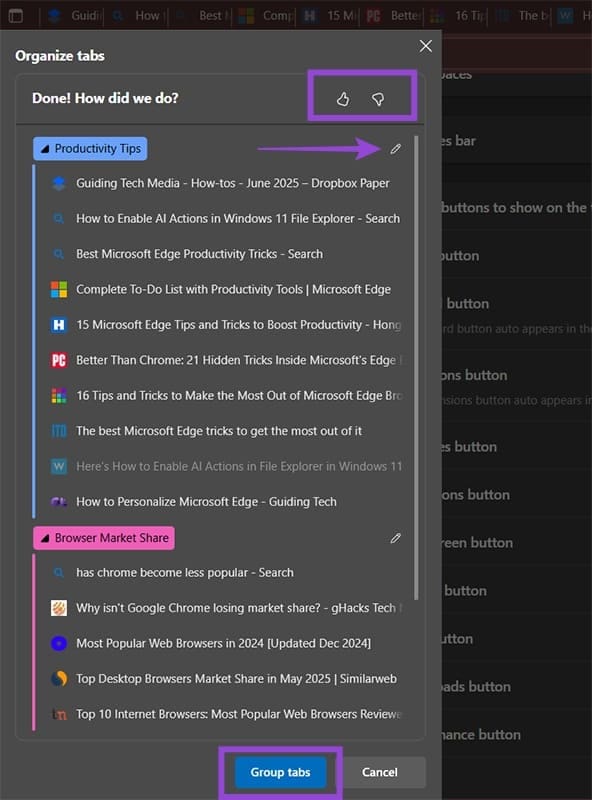Viewport: 592px width, 800px height.
Task: Switch to the Comp browser tab
Action: tap(265, 16)
